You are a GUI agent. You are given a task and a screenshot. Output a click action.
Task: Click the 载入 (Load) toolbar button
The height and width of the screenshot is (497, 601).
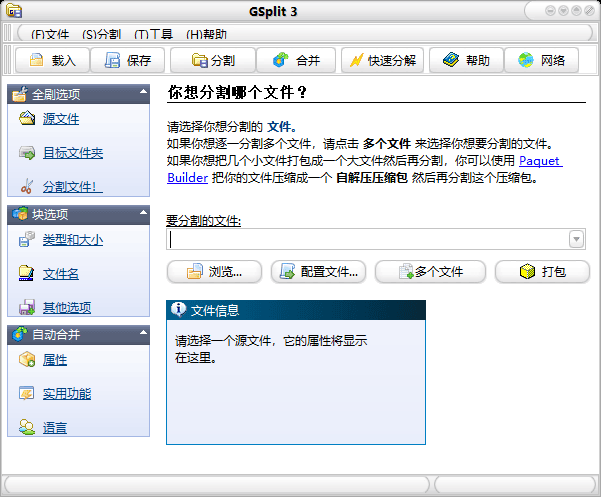tap(53, 60)
